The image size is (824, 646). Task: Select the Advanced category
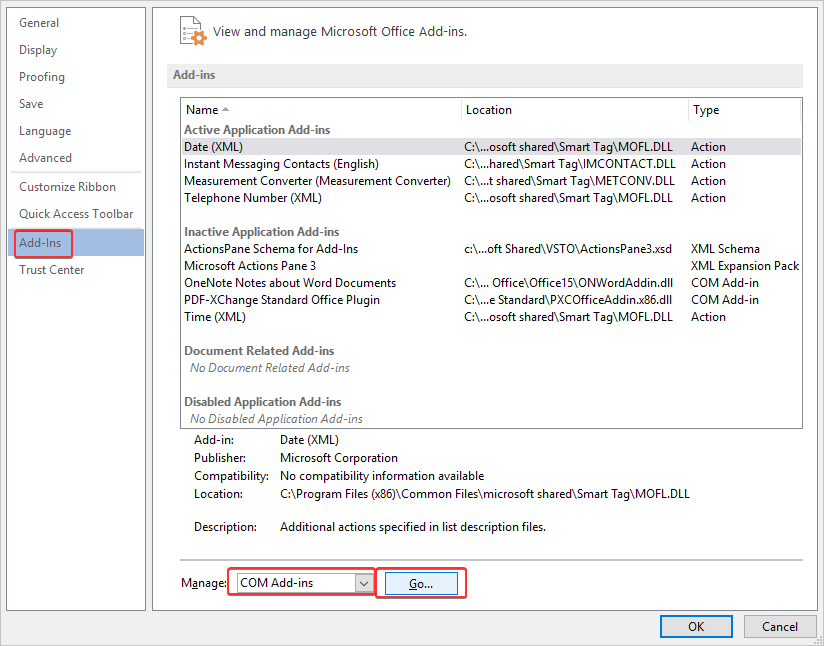(45, 158)
